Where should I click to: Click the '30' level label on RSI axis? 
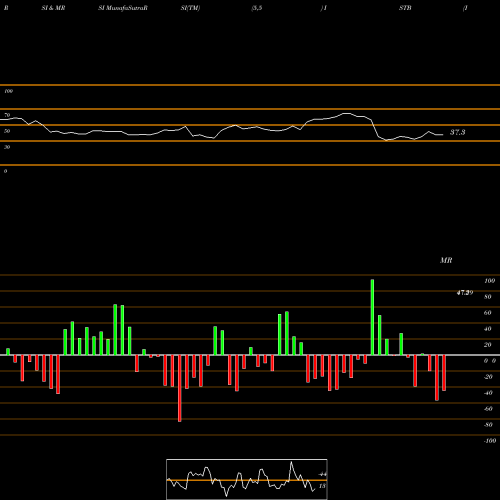pyautogui.click(x=7, y=147)
